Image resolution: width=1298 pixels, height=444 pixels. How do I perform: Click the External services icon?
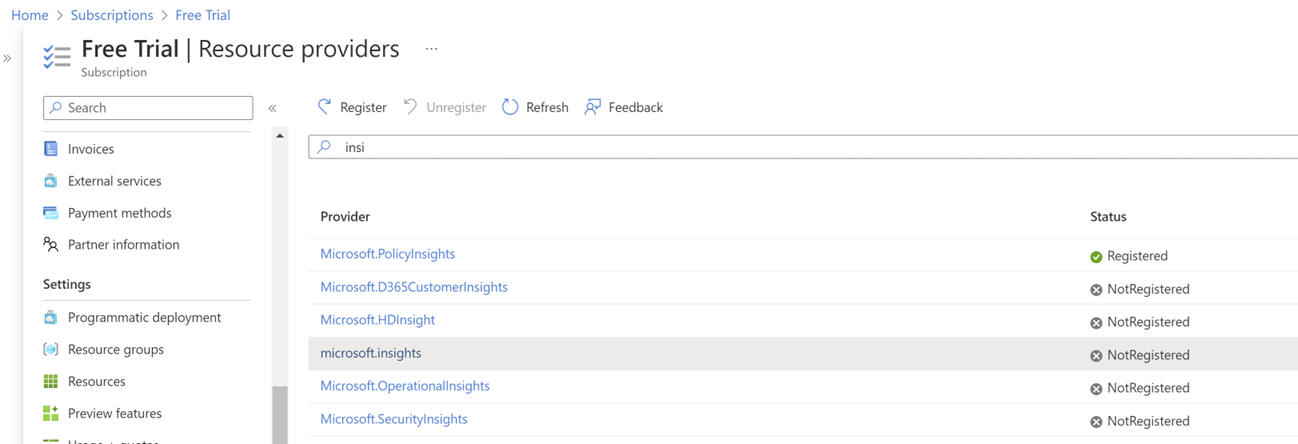(51, 181)
